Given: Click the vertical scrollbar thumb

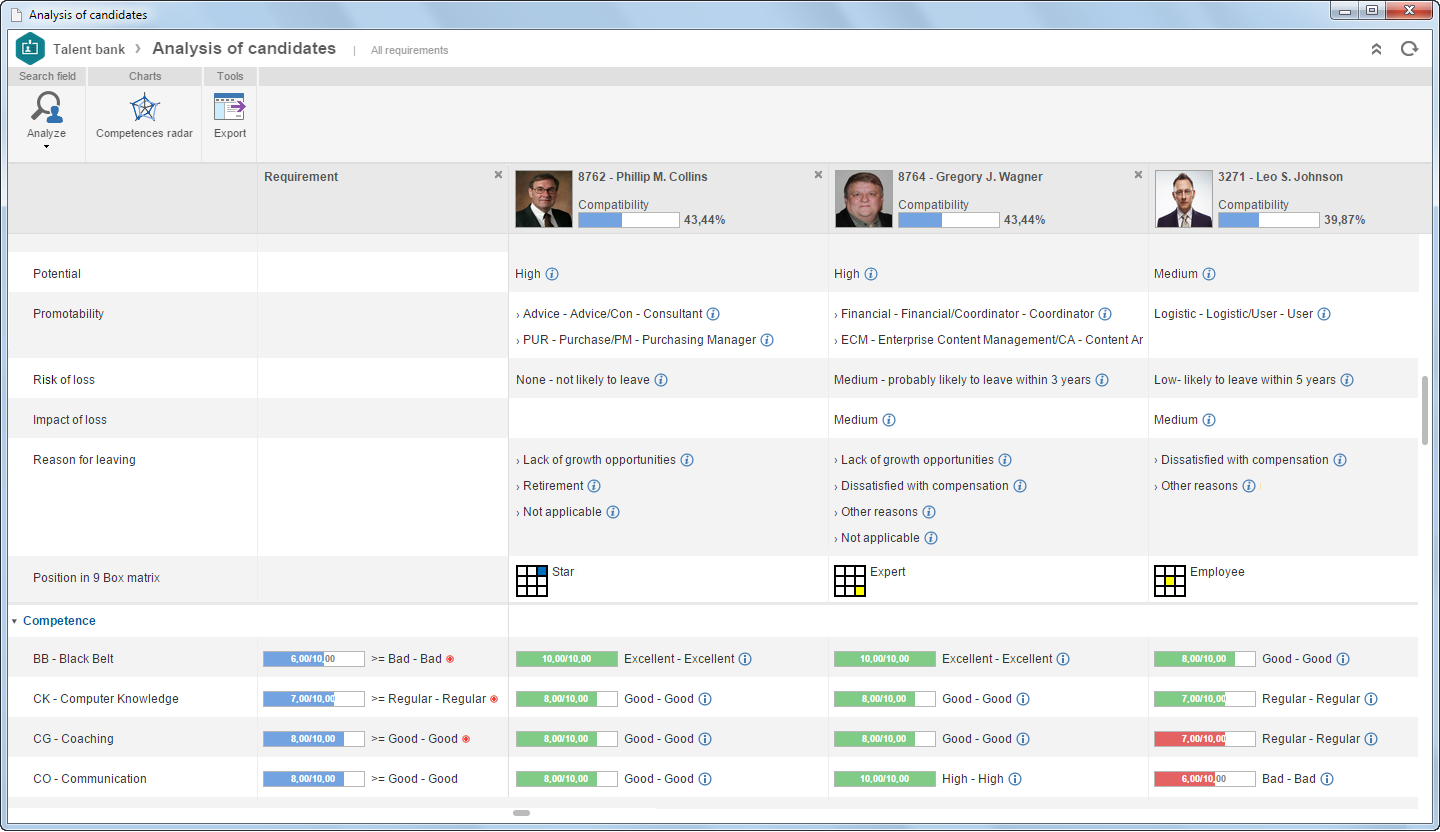Looking at the screenshot, I should coord(1425,410).
